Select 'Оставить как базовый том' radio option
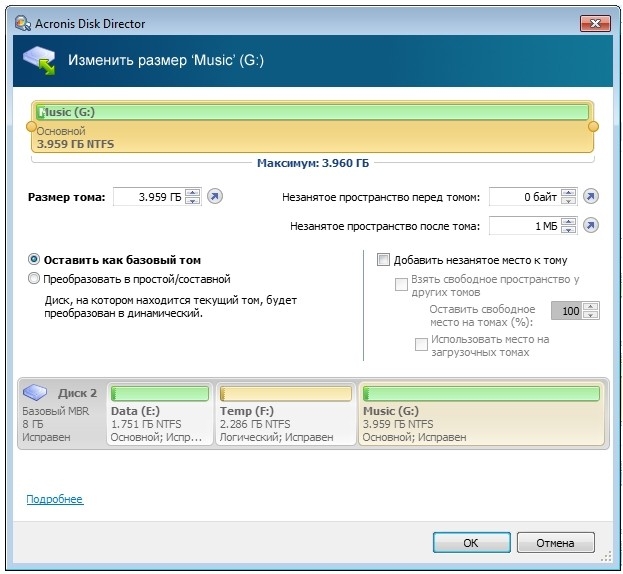 pyautogui.click(x=35, y=259)
